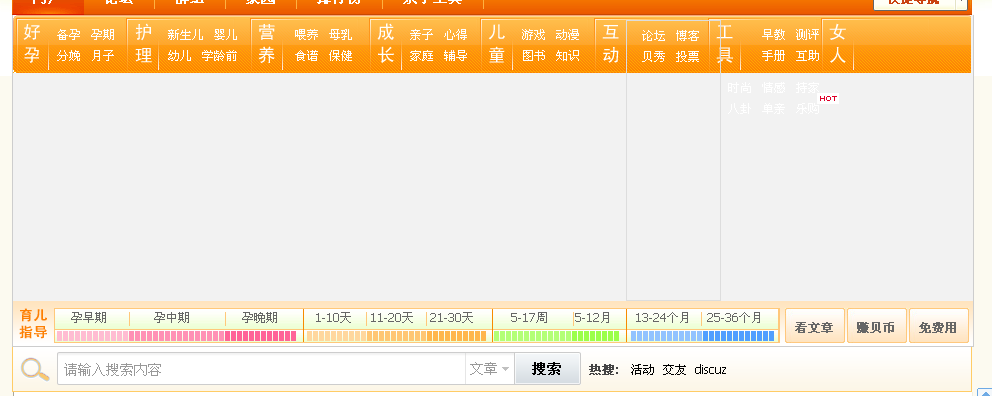Open the 喂养 link
Viewport: 992px width, 396px height.
point(306,35)
